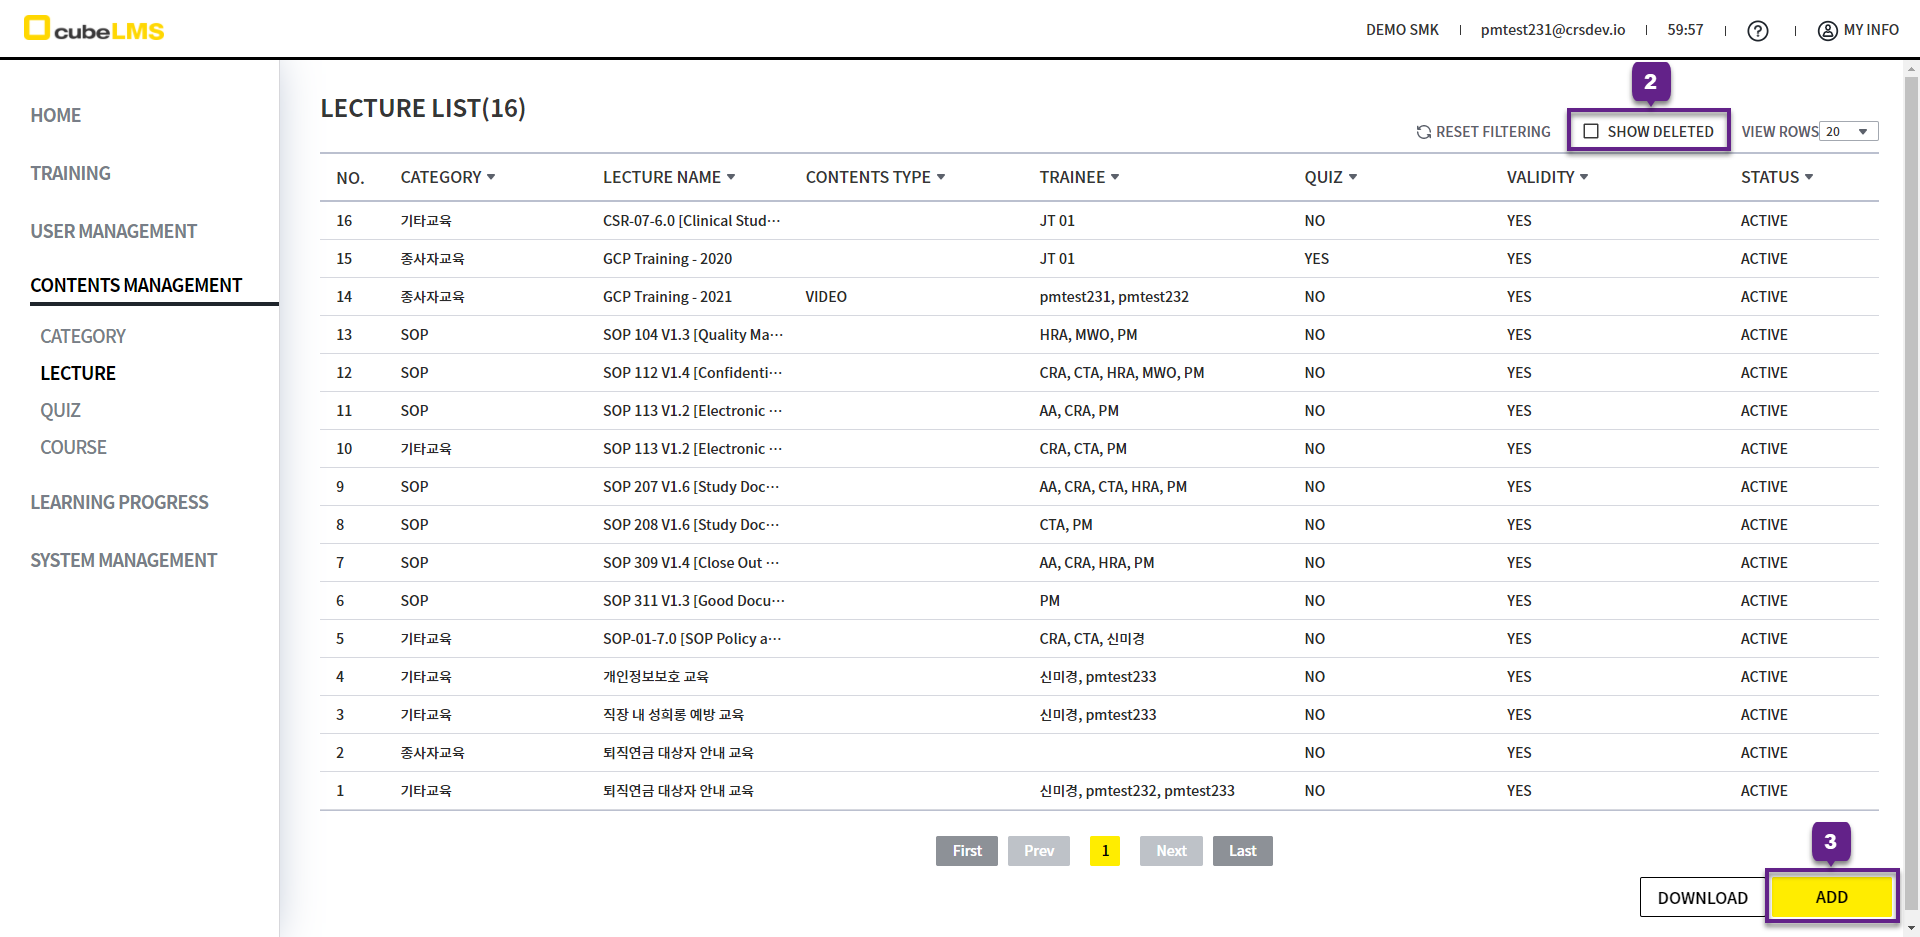
Task: Open the help question mark icon
Action: pos(1757,31)
